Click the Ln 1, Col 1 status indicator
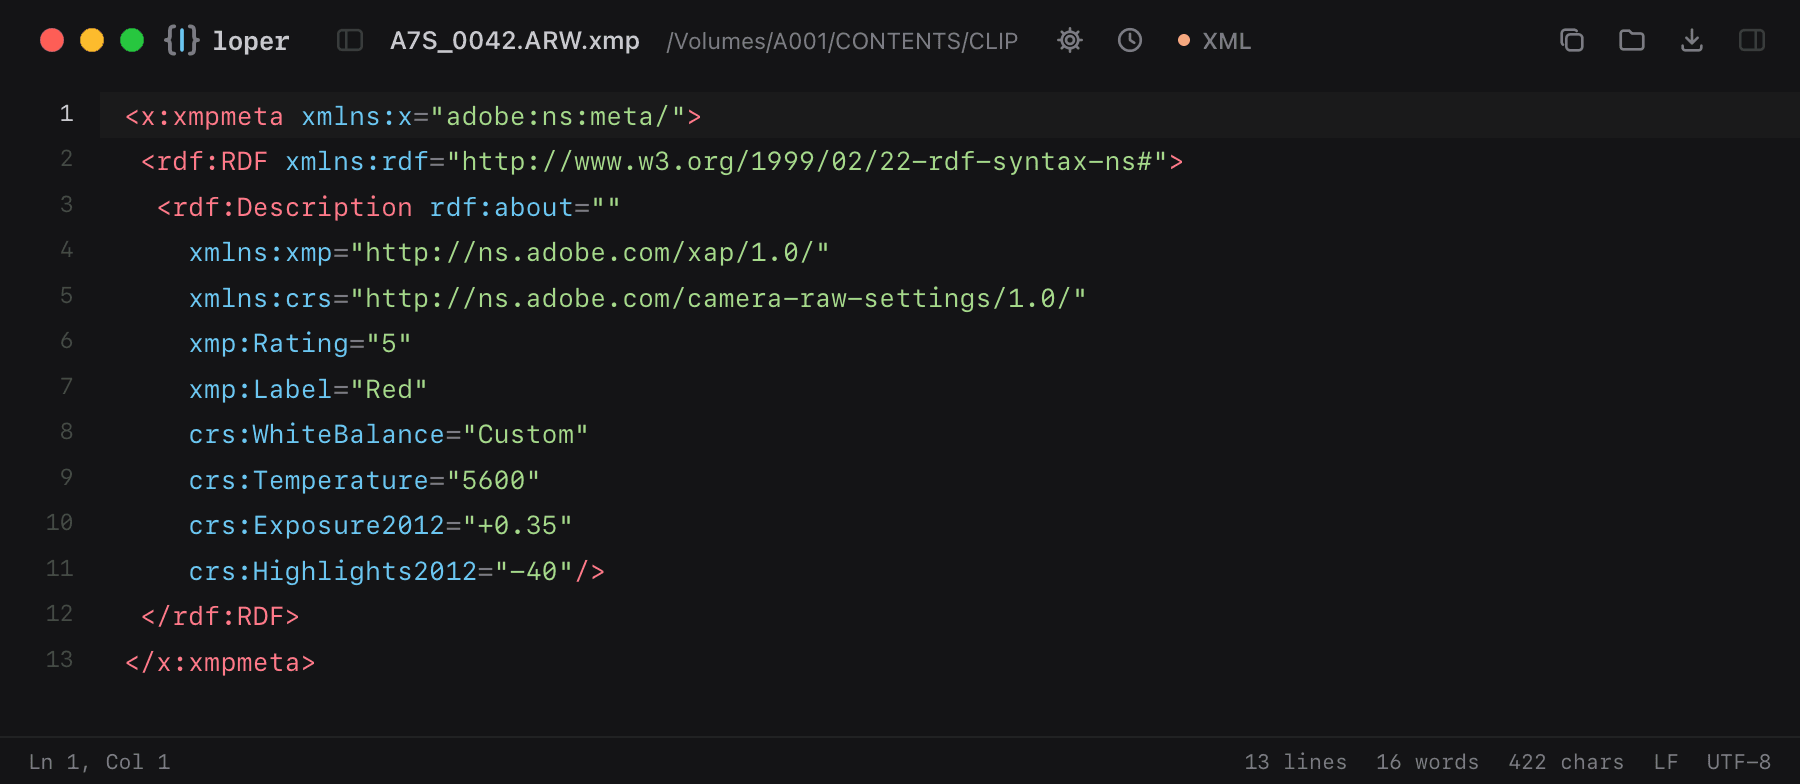The width and height of the screenshot is (1800, 784). coord(100,762)
